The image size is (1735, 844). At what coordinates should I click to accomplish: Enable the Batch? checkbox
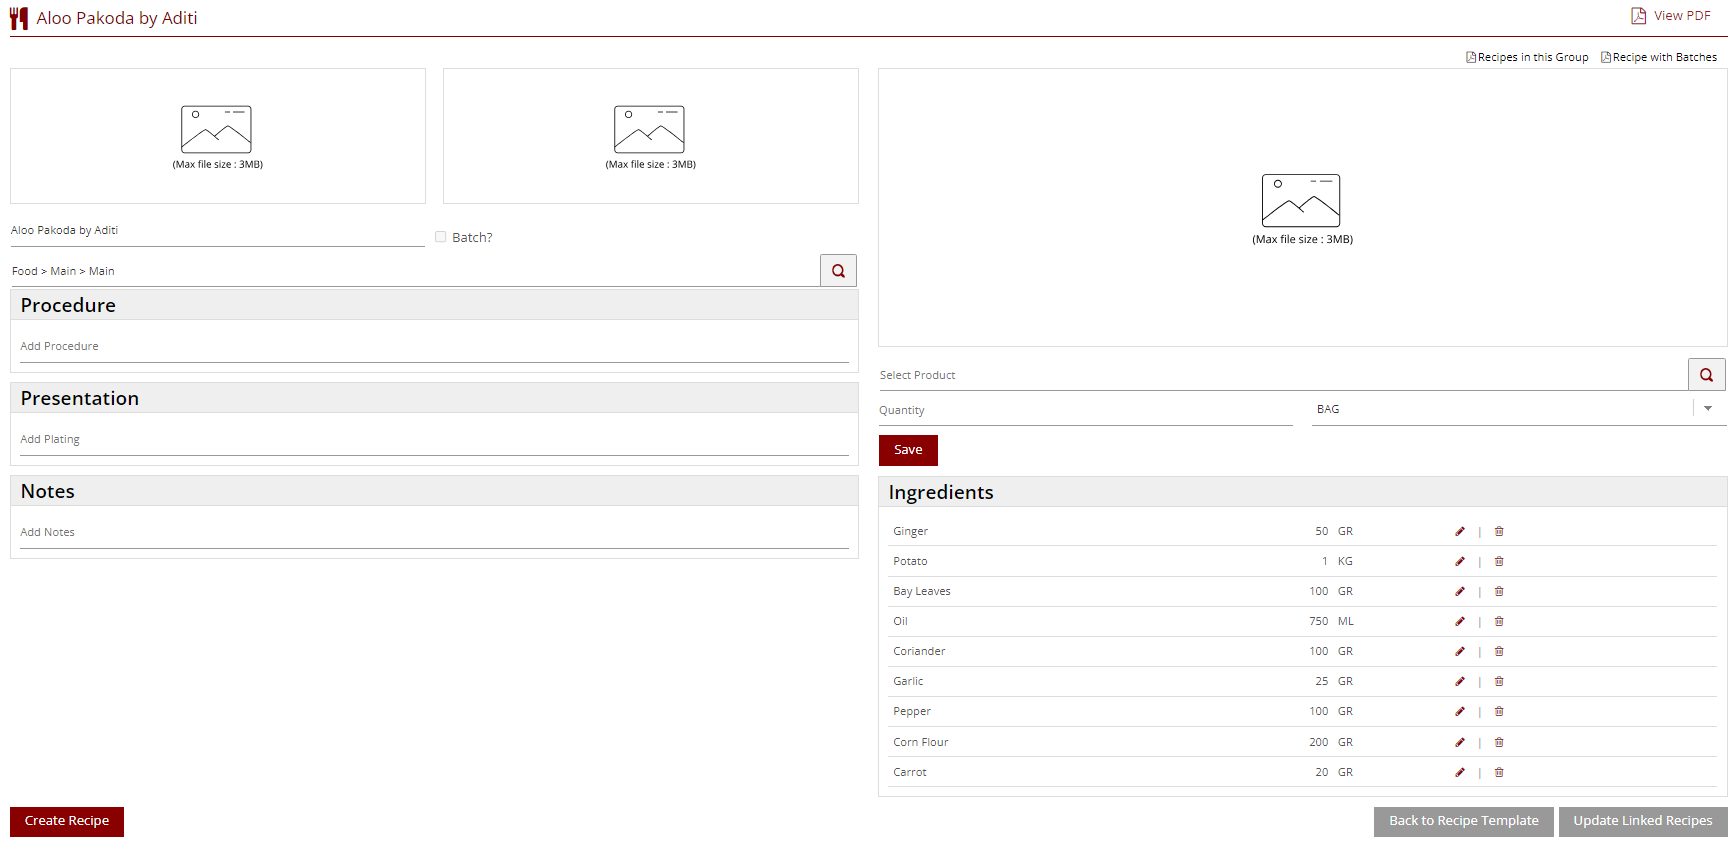[440, 237]
